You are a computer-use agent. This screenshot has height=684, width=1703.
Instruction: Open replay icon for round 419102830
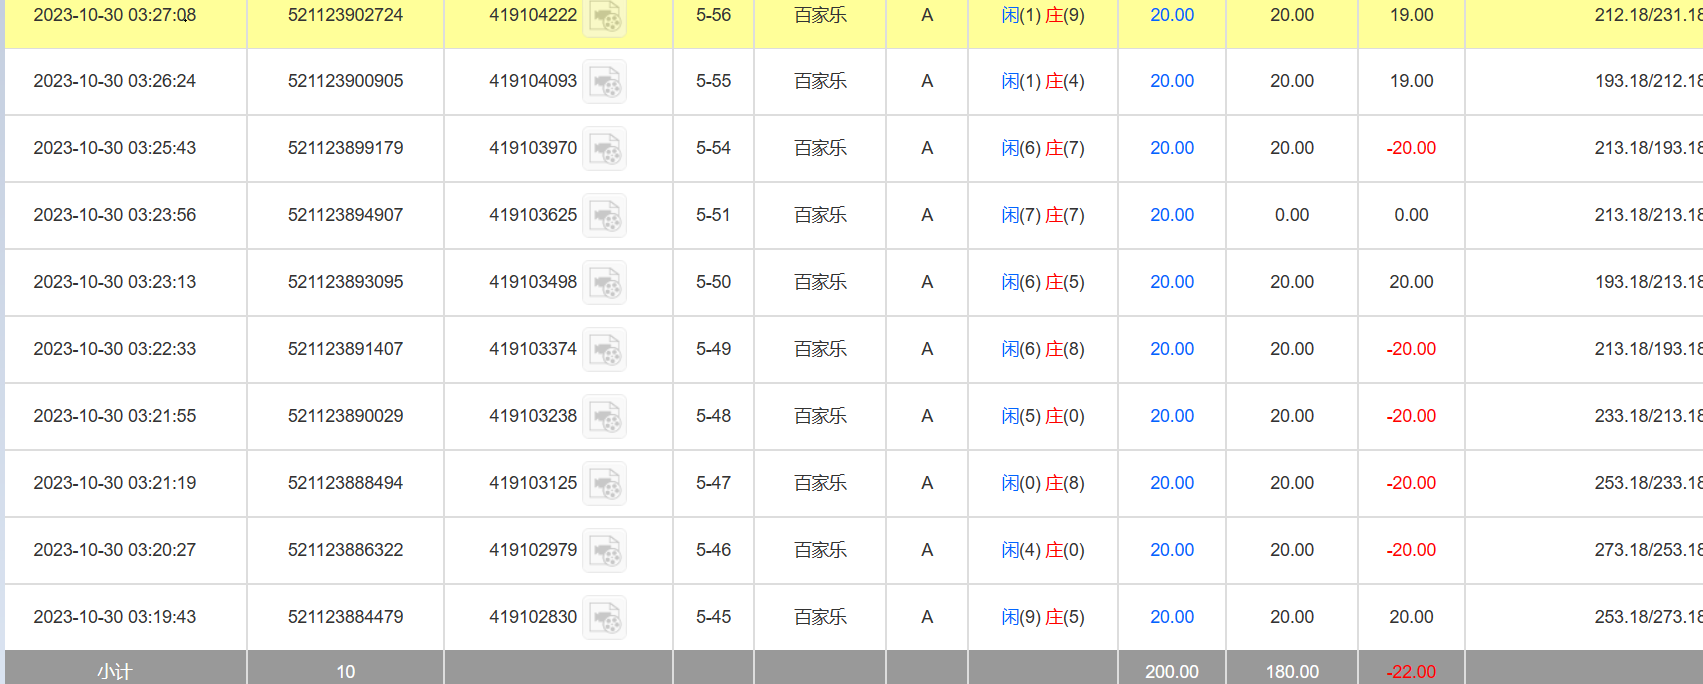tap(604, 618)
